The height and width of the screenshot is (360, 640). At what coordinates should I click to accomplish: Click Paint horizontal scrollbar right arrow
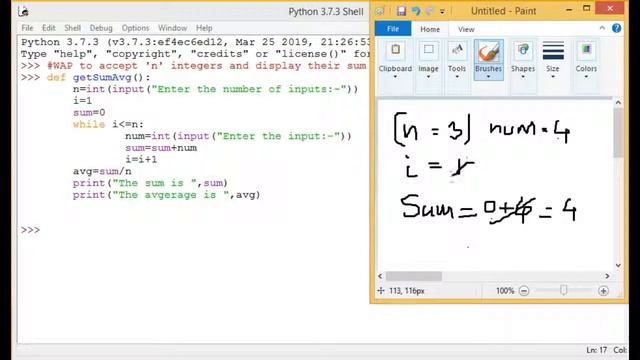607,276
